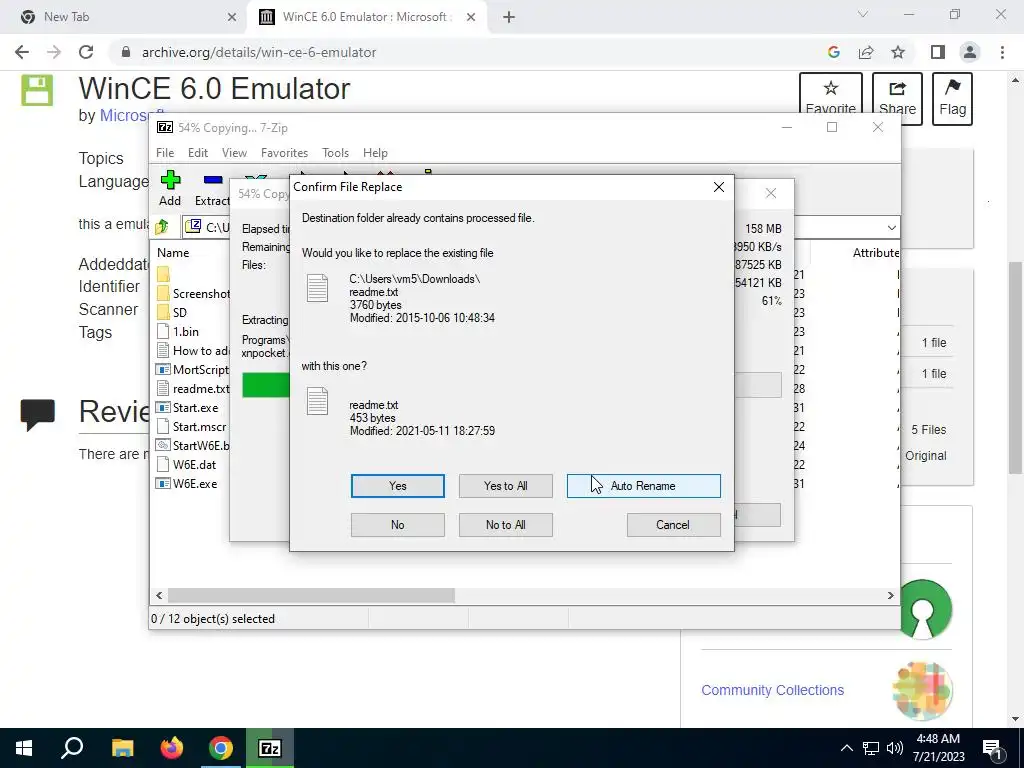Click Chrome icon in taskbar
1024x768 pixels.
coord(221,748)
